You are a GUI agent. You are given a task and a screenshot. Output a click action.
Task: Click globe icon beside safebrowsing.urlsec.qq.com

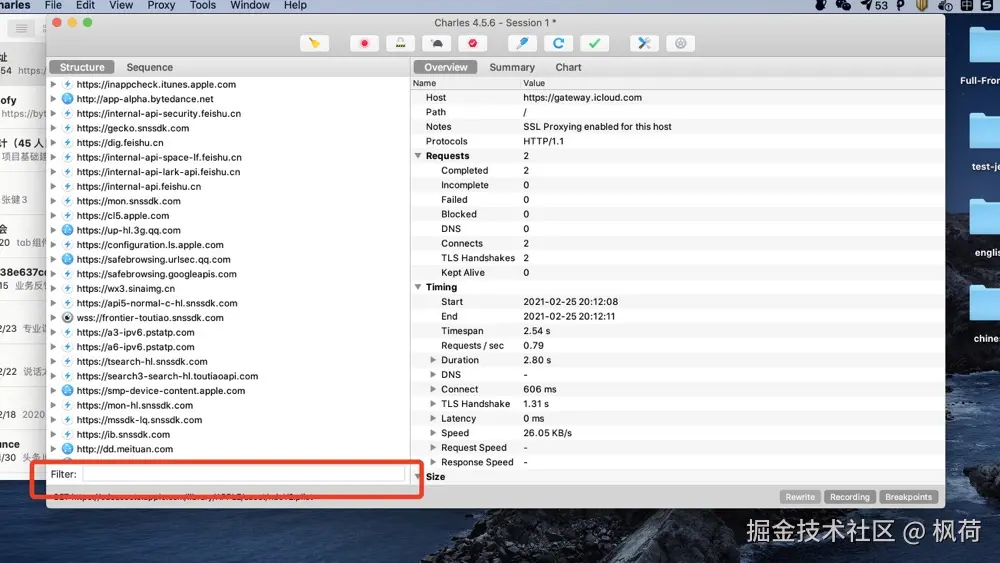click(x=67, y=260)
